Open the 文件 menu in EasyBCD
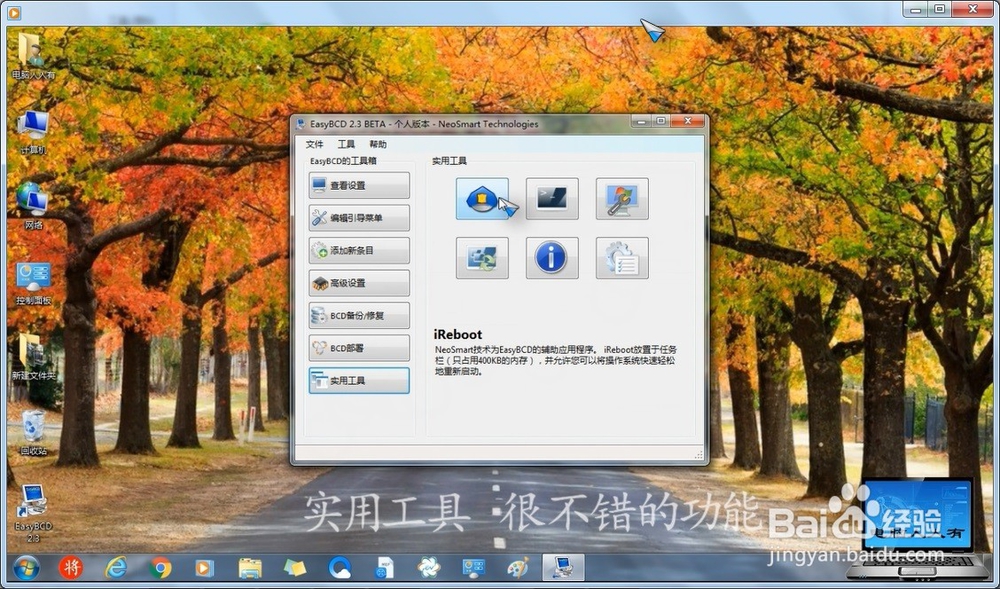 [x=314, y=144]
